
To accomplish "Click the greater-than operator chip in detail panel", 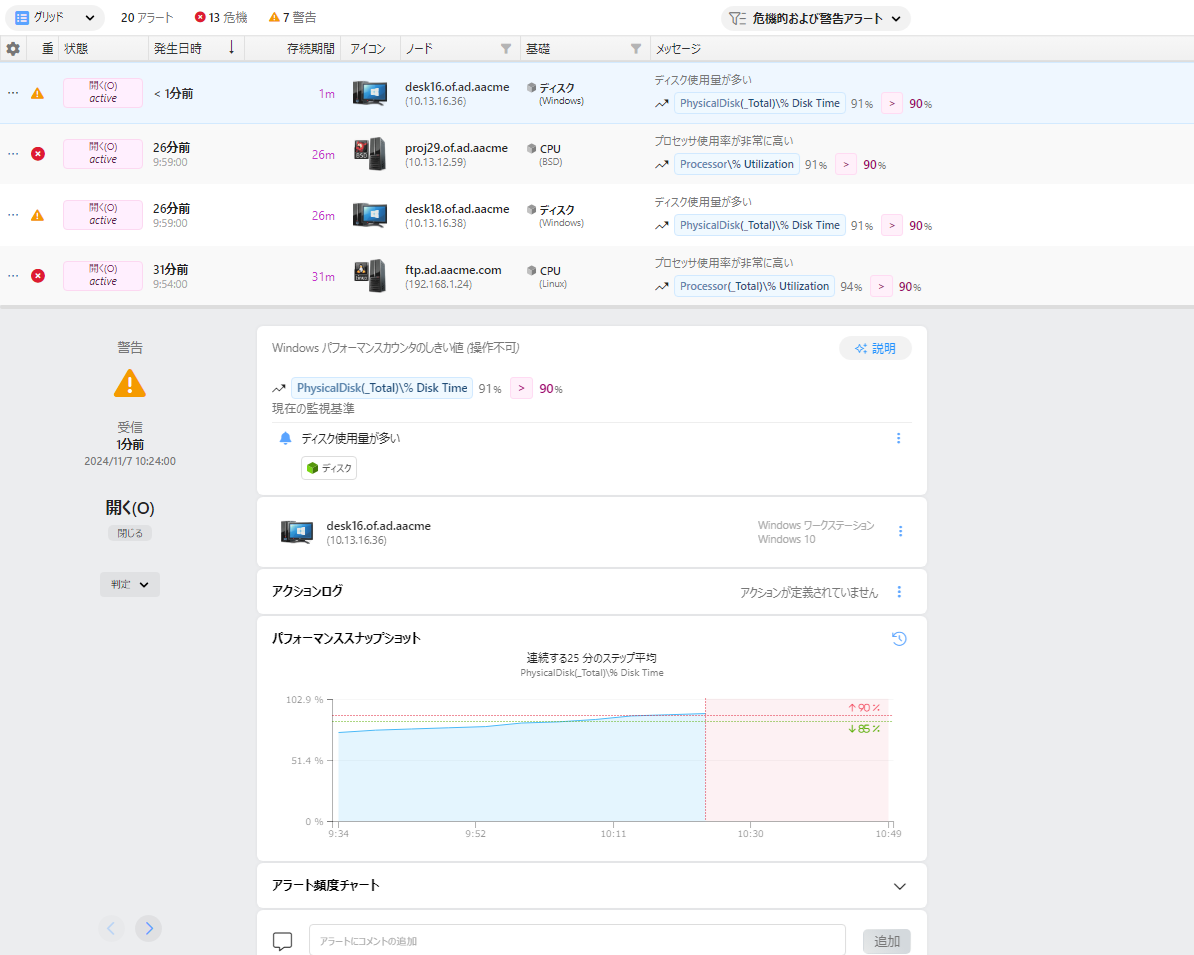I will click(521, 388).
